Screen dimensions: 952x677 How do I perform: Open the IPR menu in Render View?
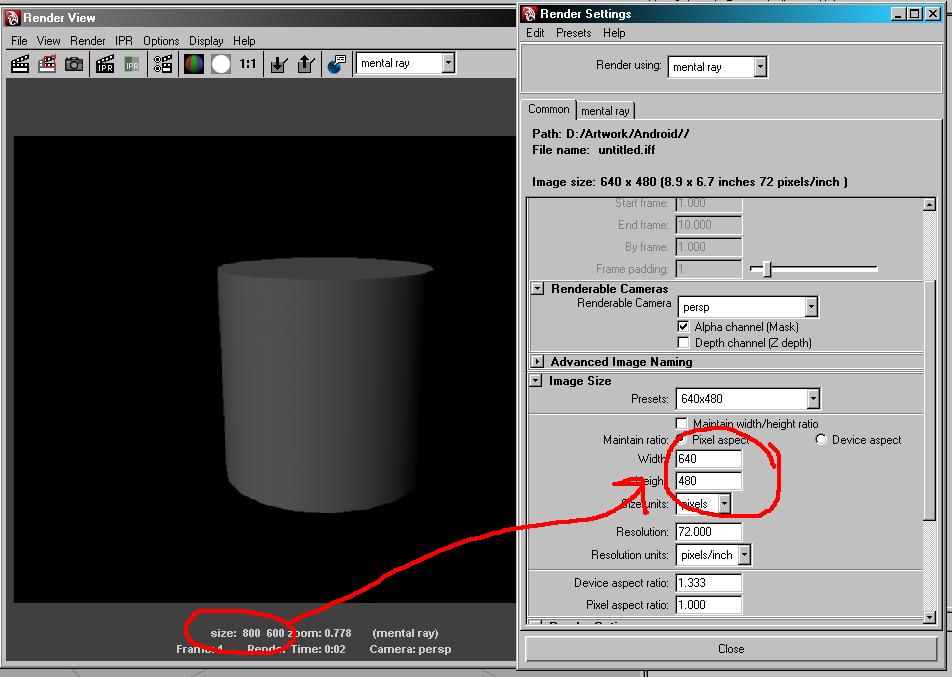point(124,41)
